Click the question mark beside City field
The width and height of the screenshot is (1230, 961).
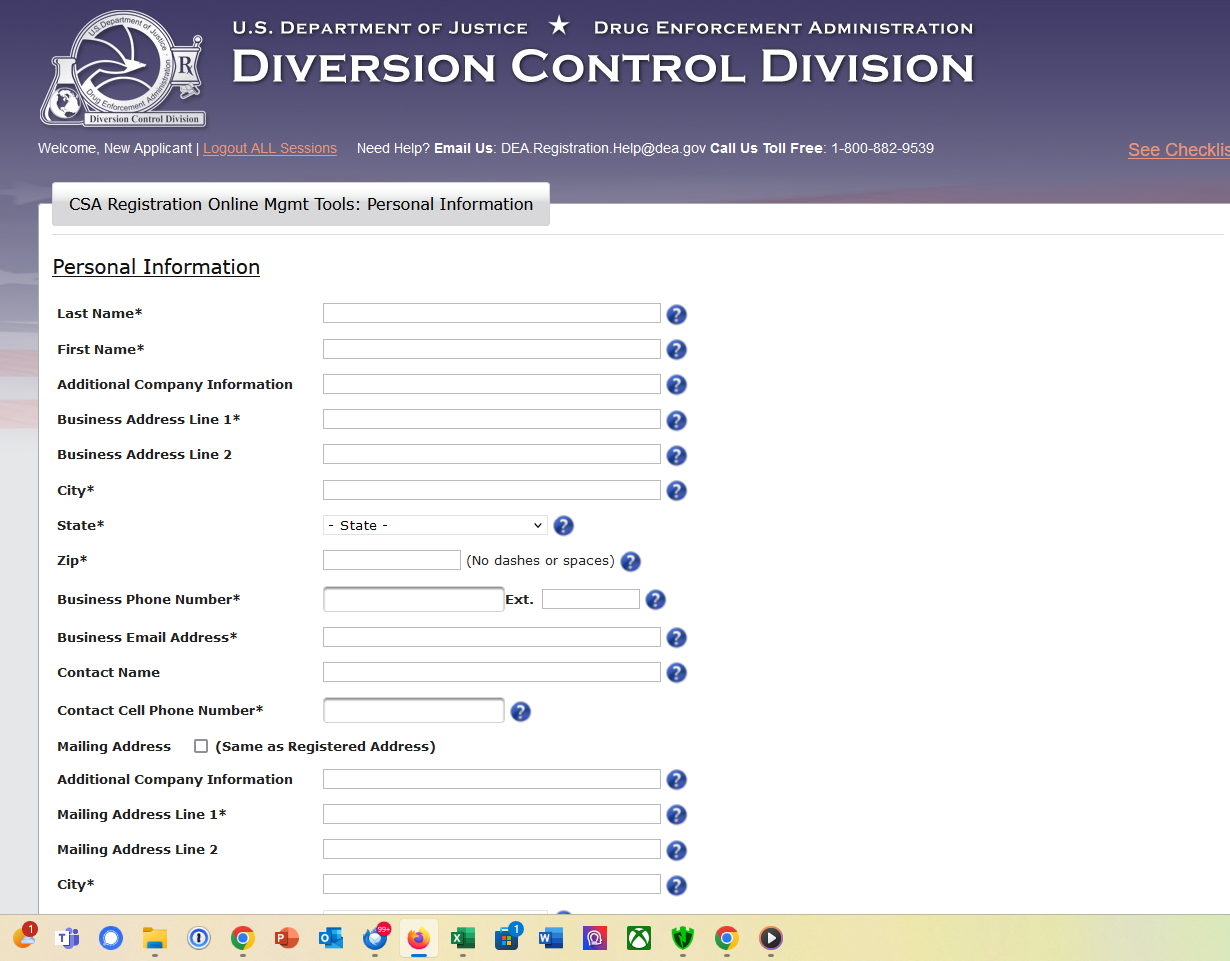[x=676, y=491]
